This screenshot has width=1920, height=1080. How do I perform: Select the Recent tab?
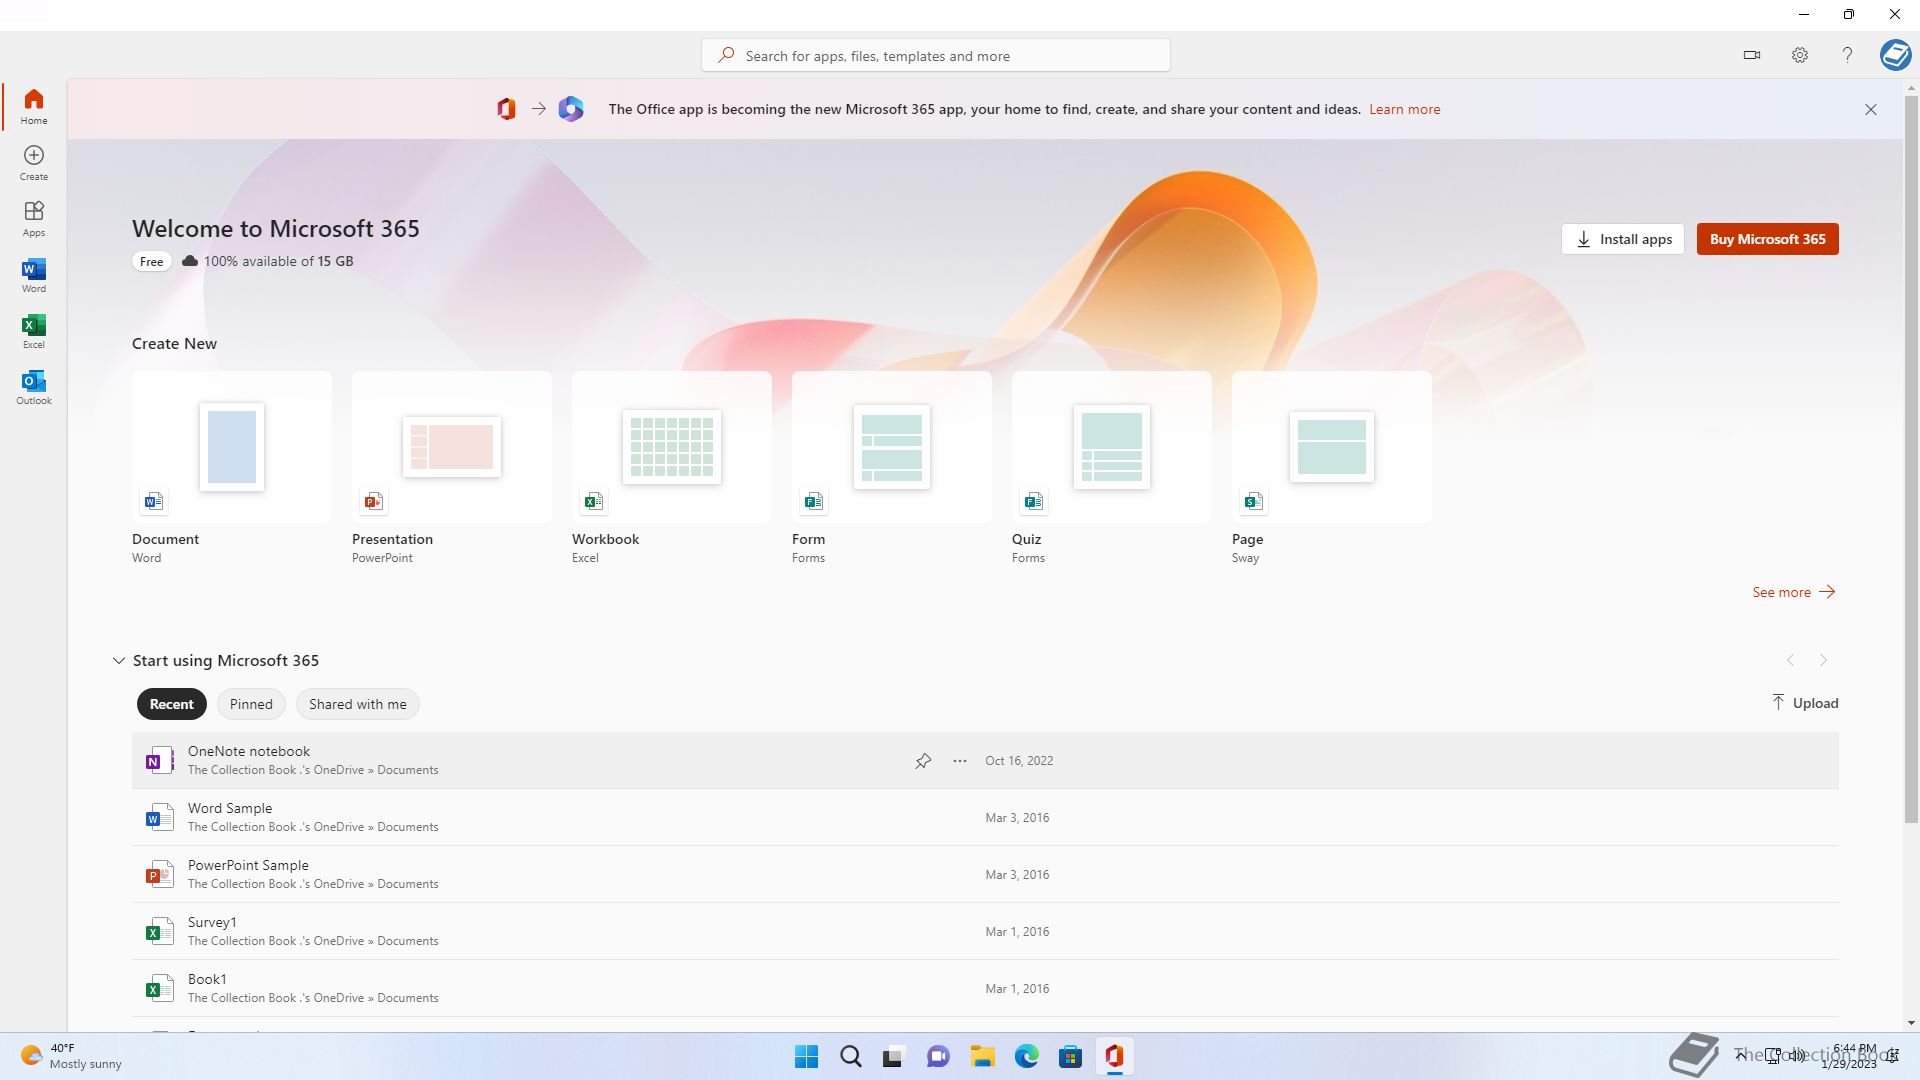pyautogui.click(x=171, y=704)
